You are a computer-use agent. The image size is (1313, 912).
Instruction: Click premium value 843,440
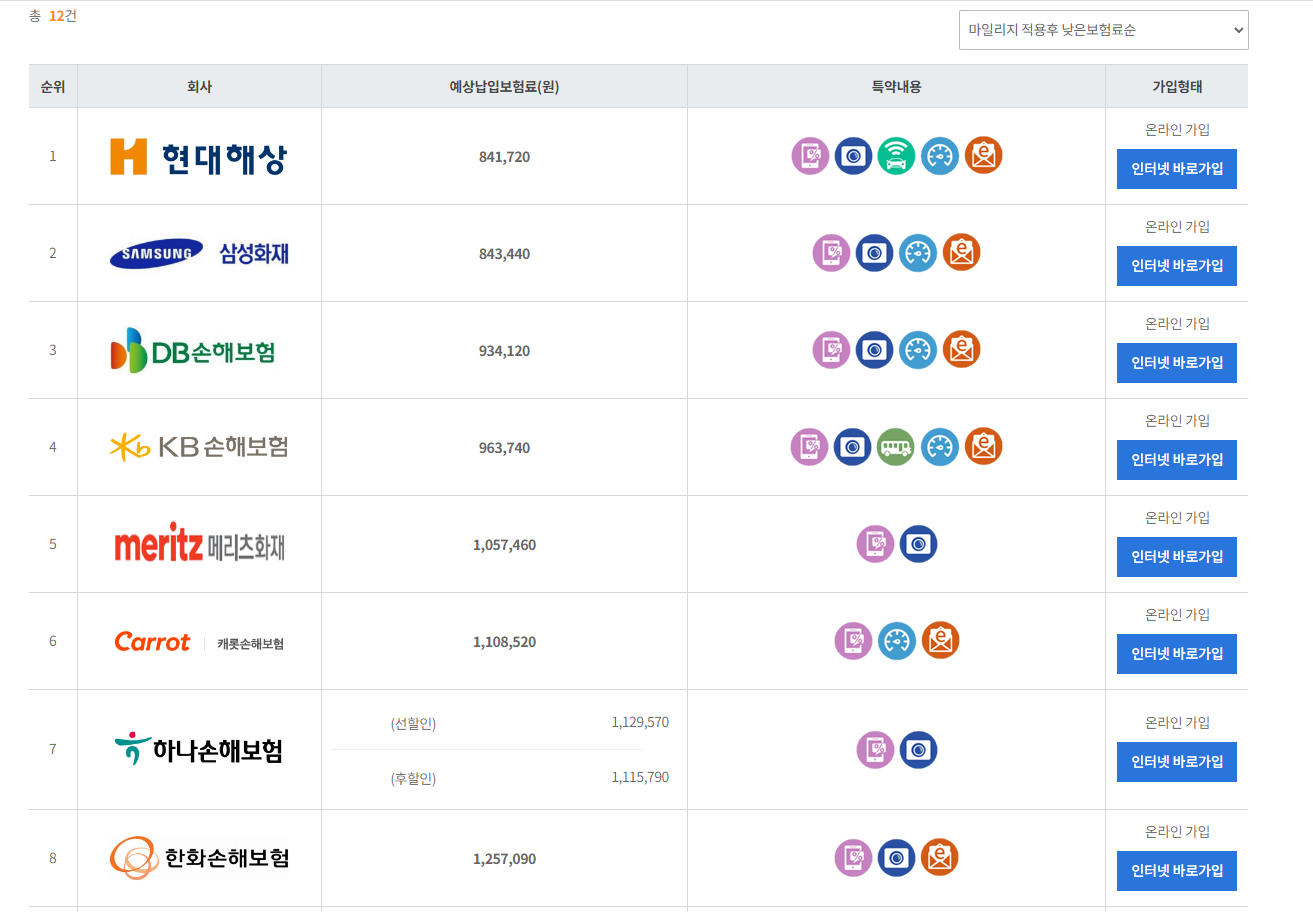click(x=504, y=254)
